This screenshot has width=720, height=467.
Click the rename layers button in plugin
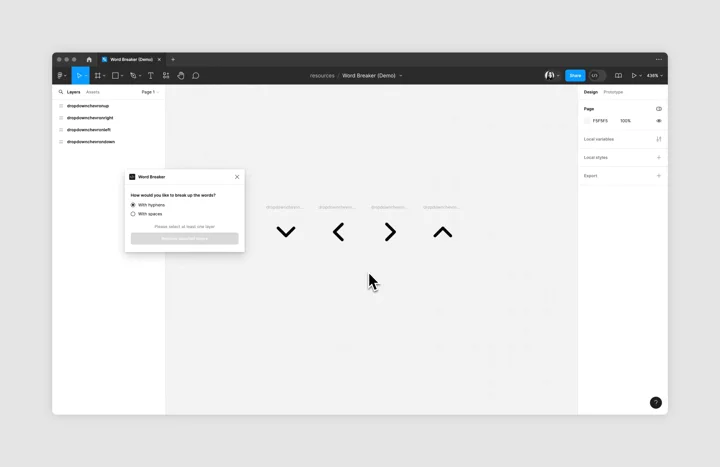(x=185, y=238)
